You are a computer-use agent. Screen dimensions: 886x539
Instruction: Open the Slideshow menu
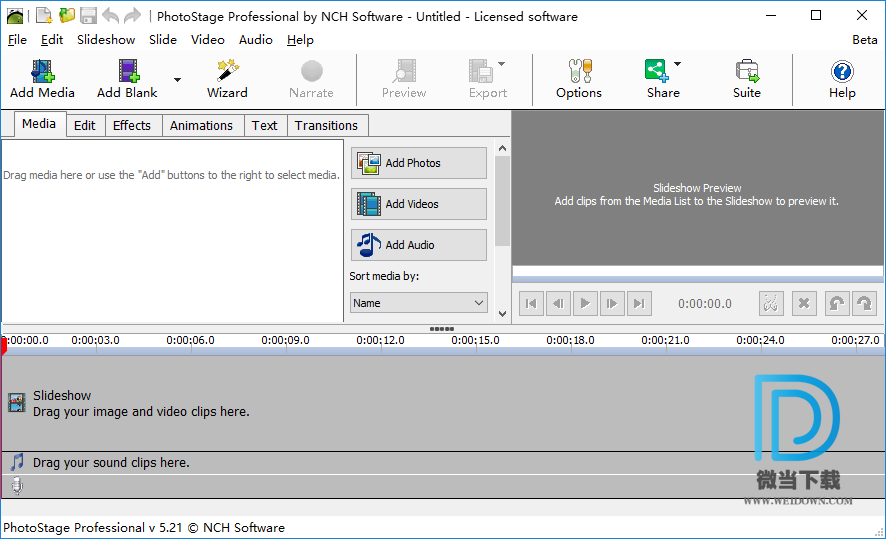pyautogui.click(x=106, y=40)
